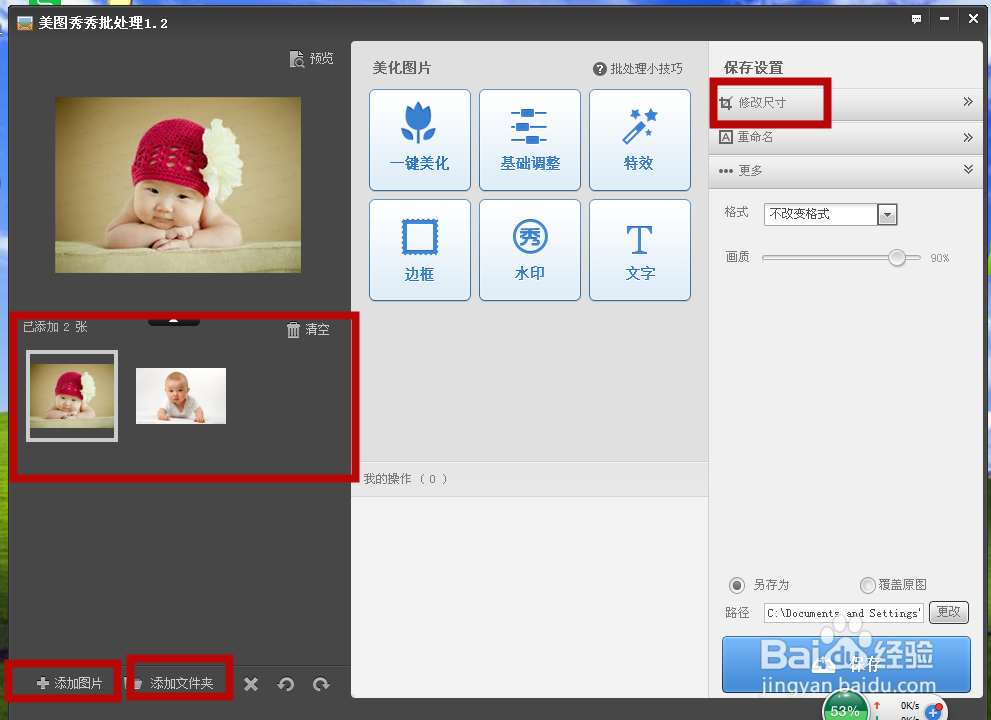The height and width of the screenshot is (720, 991).
Task: Open the 不改变格式 format dropdown
Action: tap(886, 214)
